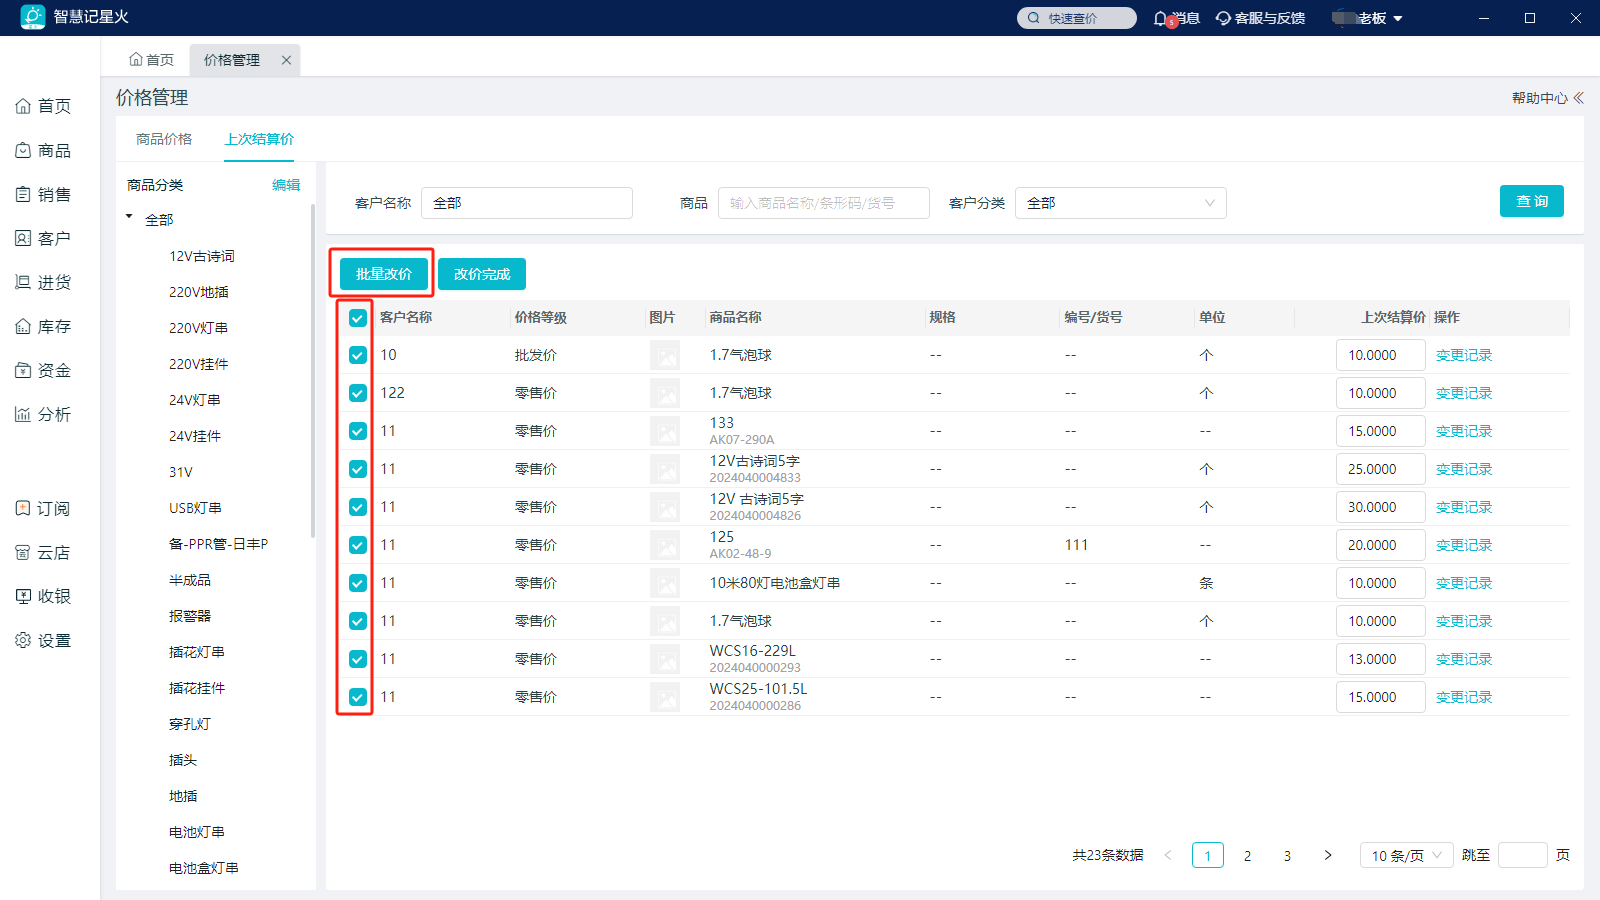
Task: Go to page 3
Action: point(1287,855)
